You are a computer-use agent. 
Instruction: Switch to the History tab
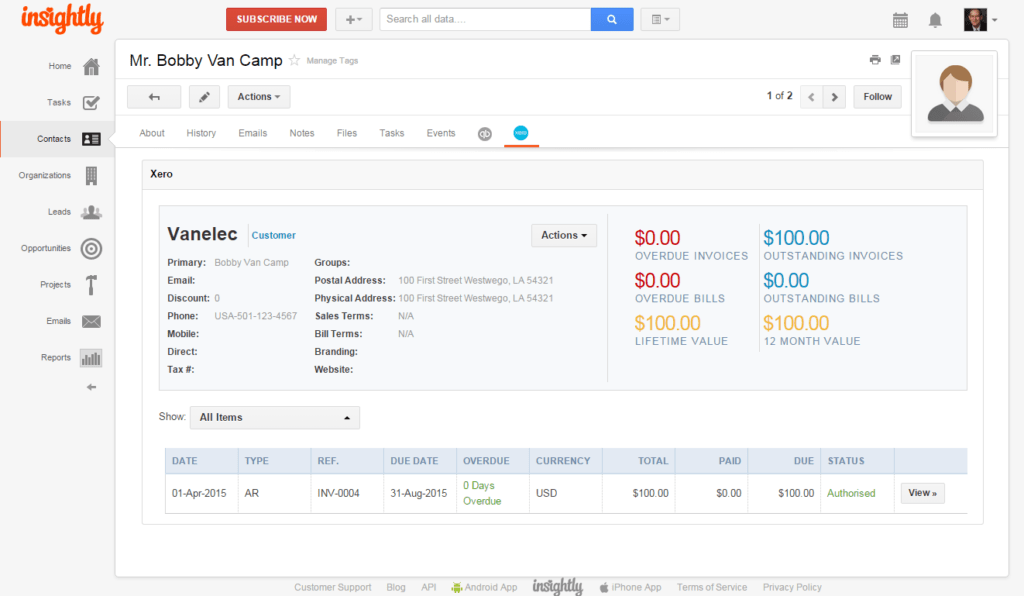[201, 132]
